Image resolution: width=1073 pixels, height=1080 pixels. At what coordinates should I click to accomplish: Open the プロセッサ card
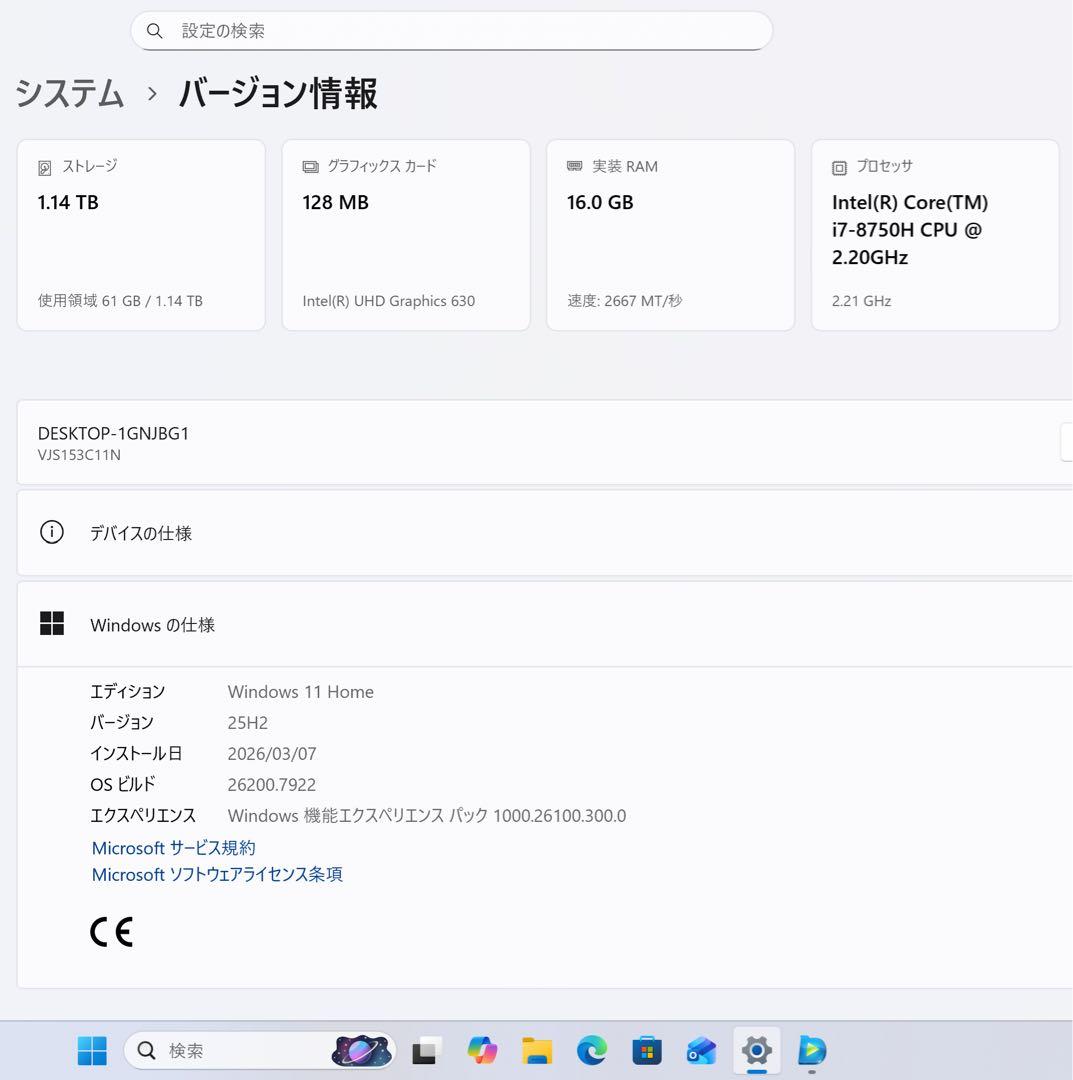pyautogui.click(x=935, y=235)
